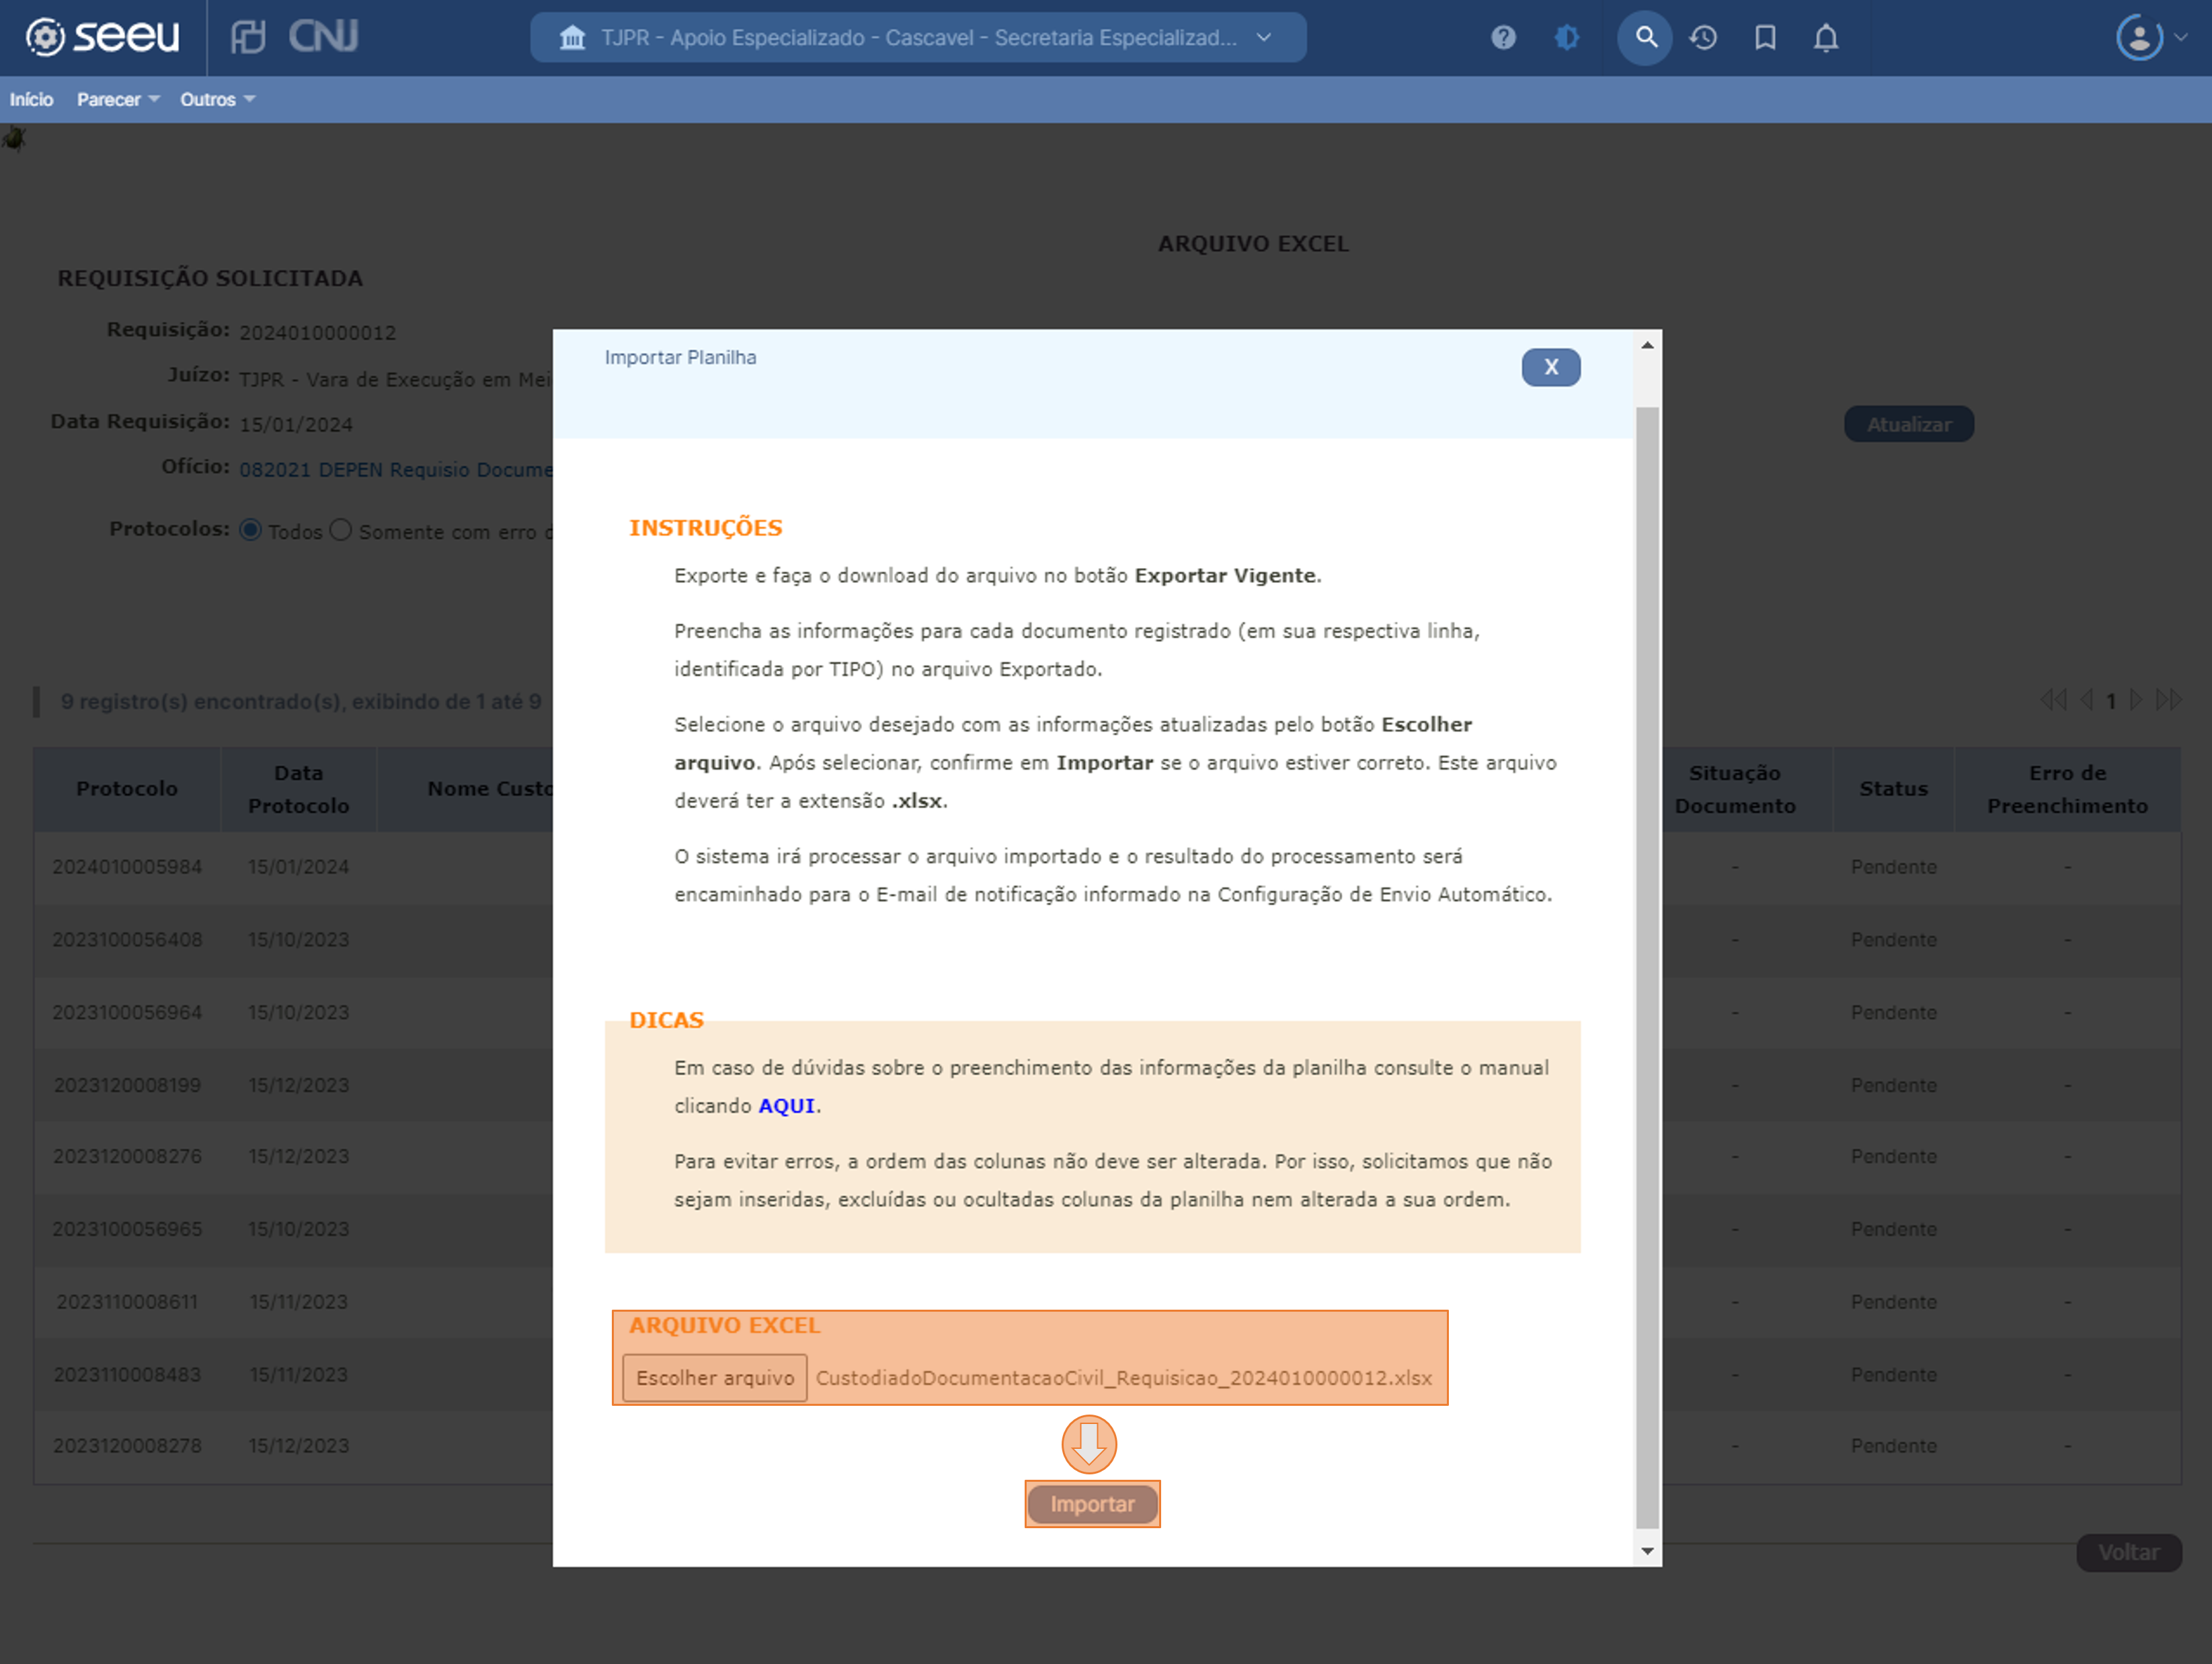Viewport: 2212px width, 1664px height.
Task: Click the Situação Documento column header
Action: click(x=1735, y=789)
